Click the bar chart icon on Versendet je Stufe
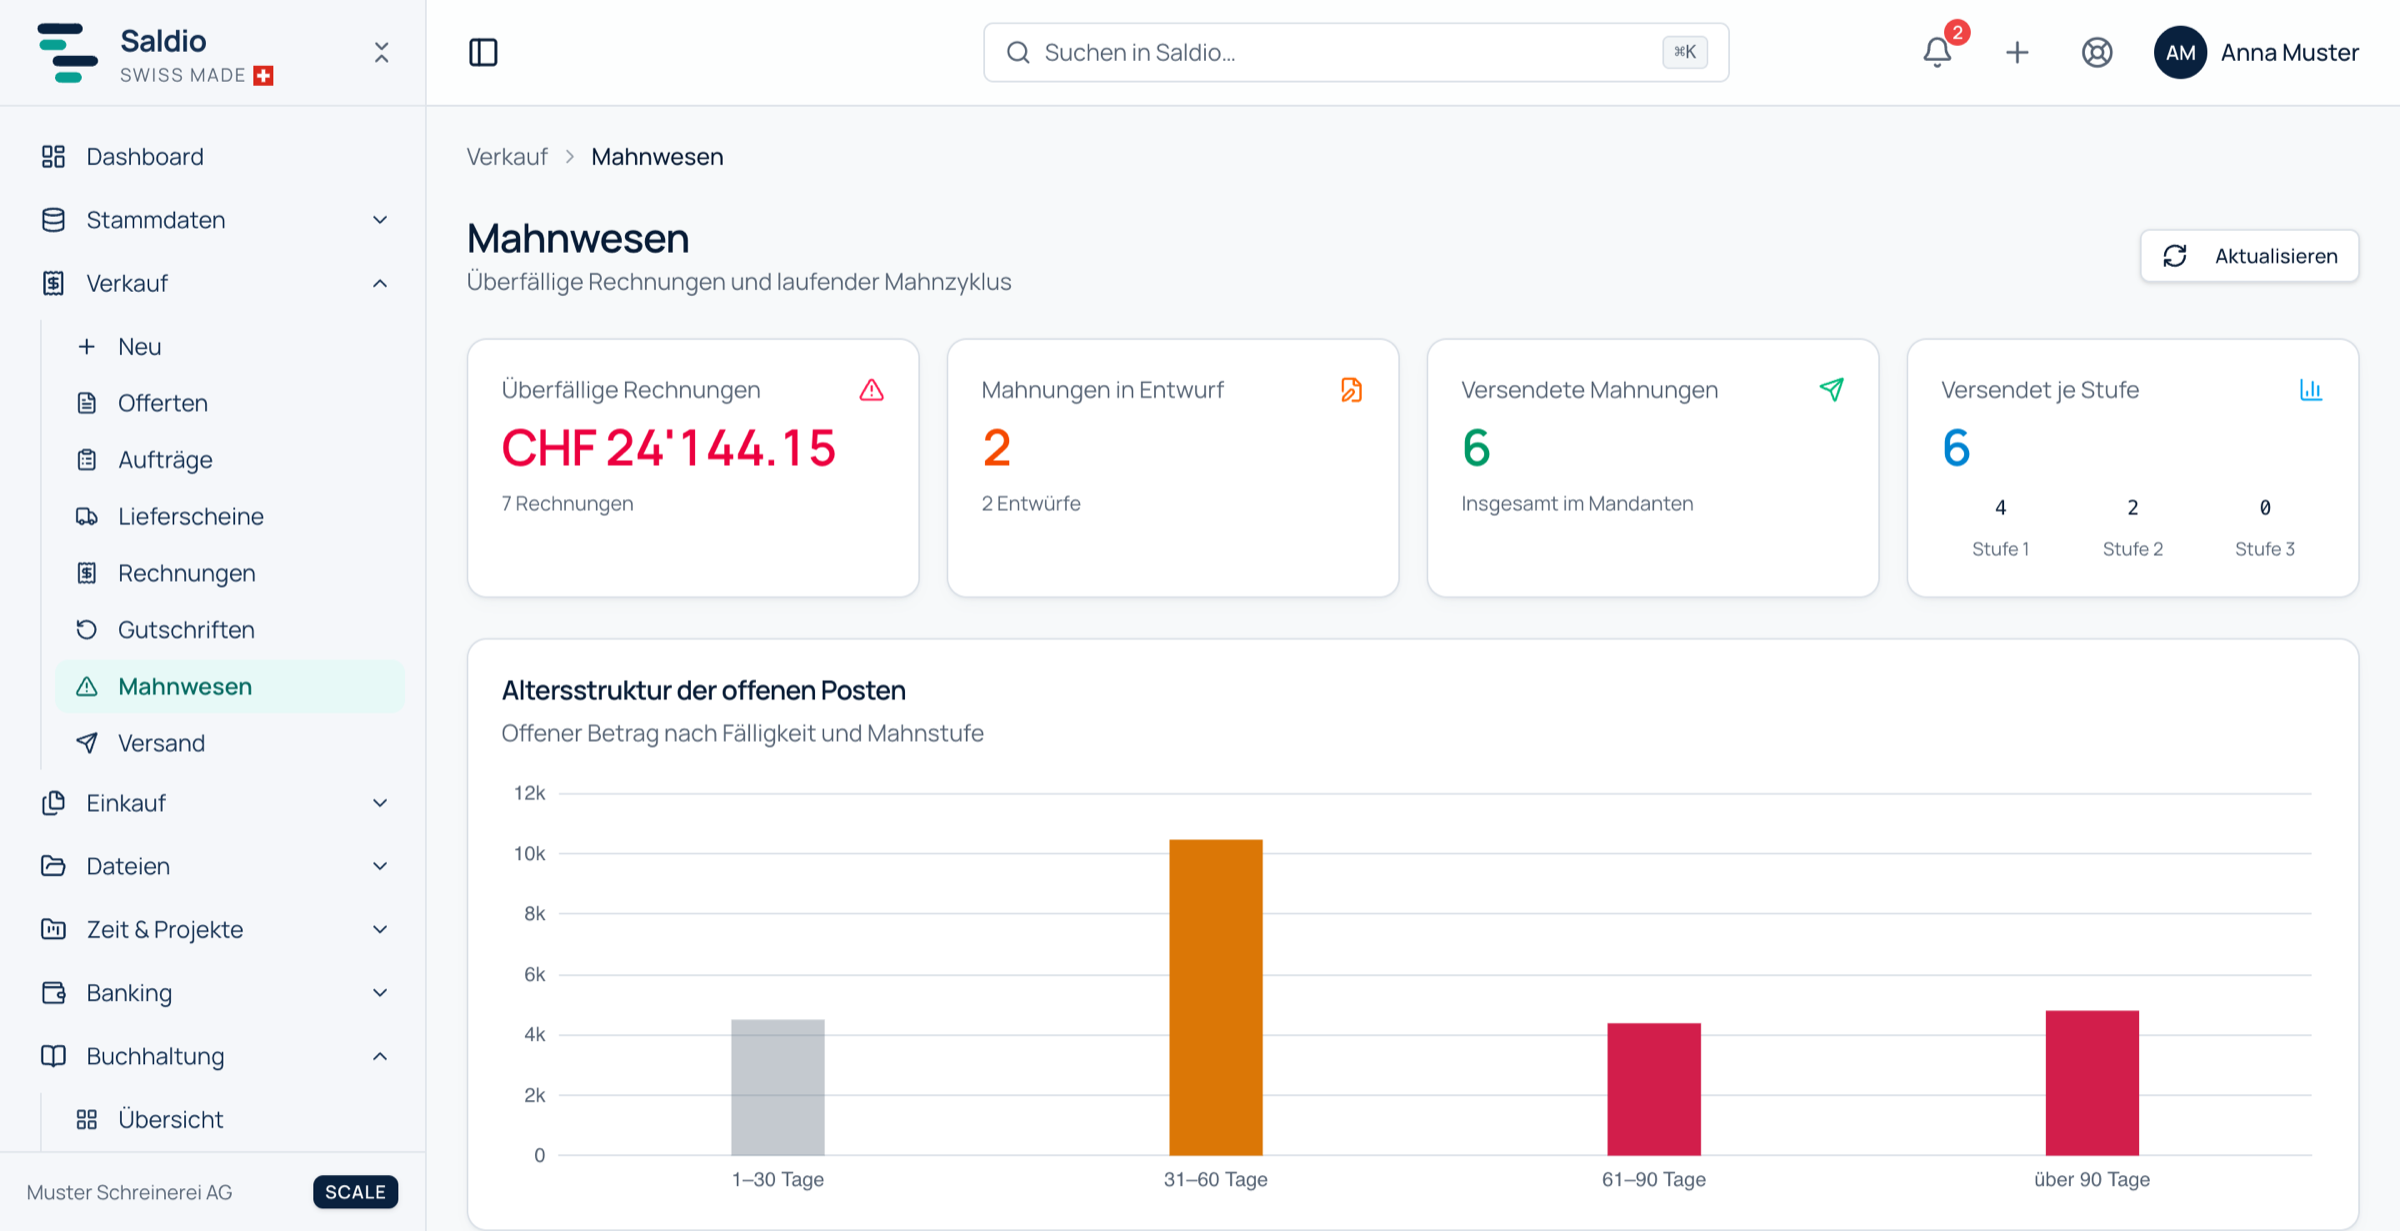Screen dimensions: 2400x1231 coord(2311,390)
